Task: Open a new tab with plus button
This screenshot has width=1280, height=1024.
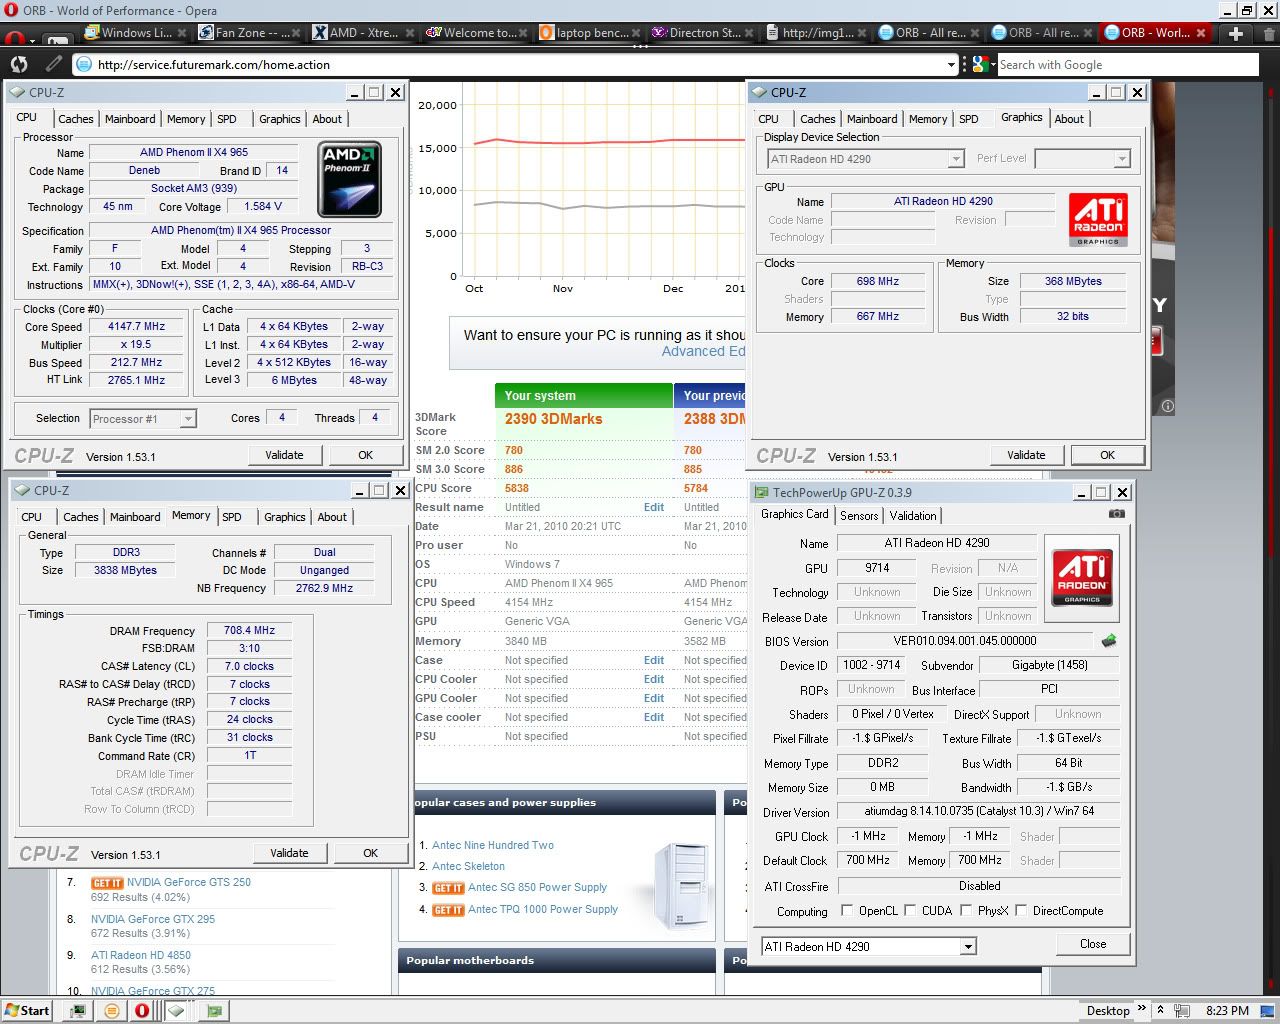Action: tap(1236, 33)
